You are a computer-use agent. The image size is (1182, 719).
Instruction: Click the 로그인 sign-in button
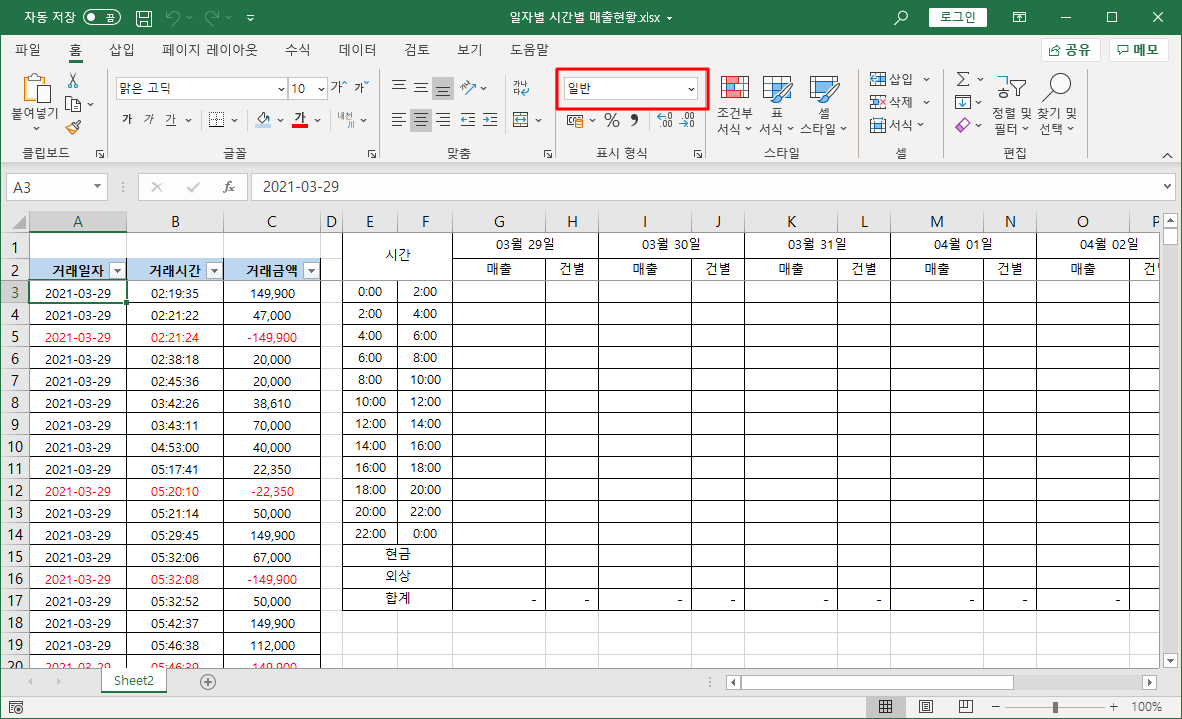tap(957, 17)
